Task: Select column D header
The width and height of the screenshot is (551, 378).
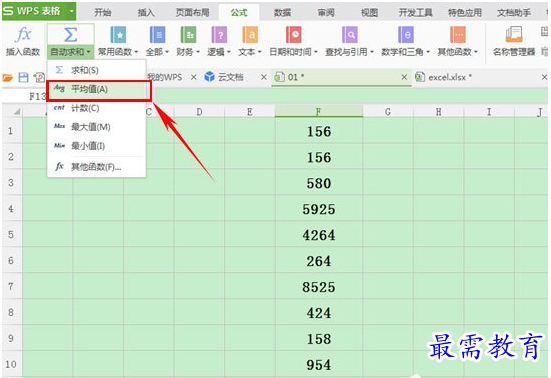Action: point(199,112)
